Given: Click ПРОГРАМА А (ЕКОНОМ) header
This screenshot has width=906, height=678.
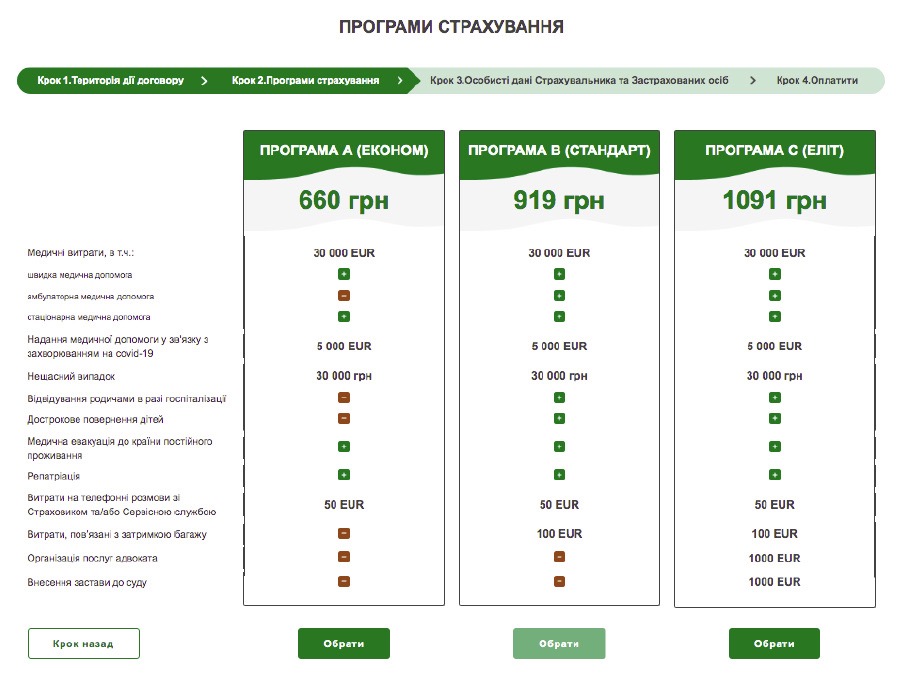Looking at the screenshot, I should [x=344, y=150].
